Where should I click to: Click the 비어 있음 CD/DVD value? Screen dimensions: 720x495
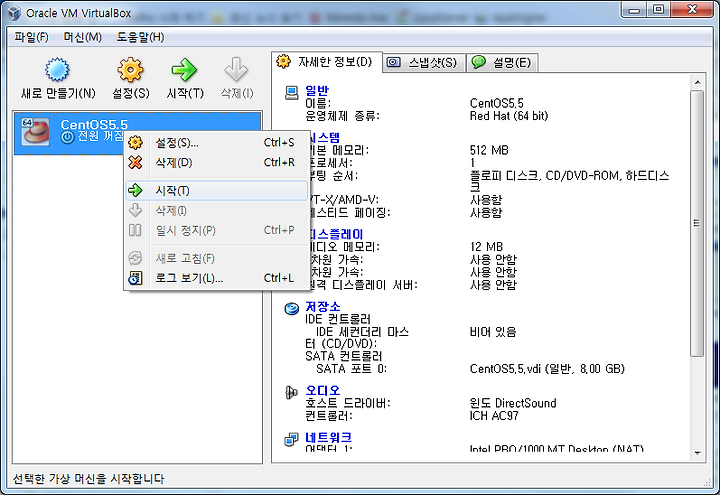click(x=493, y=332)
